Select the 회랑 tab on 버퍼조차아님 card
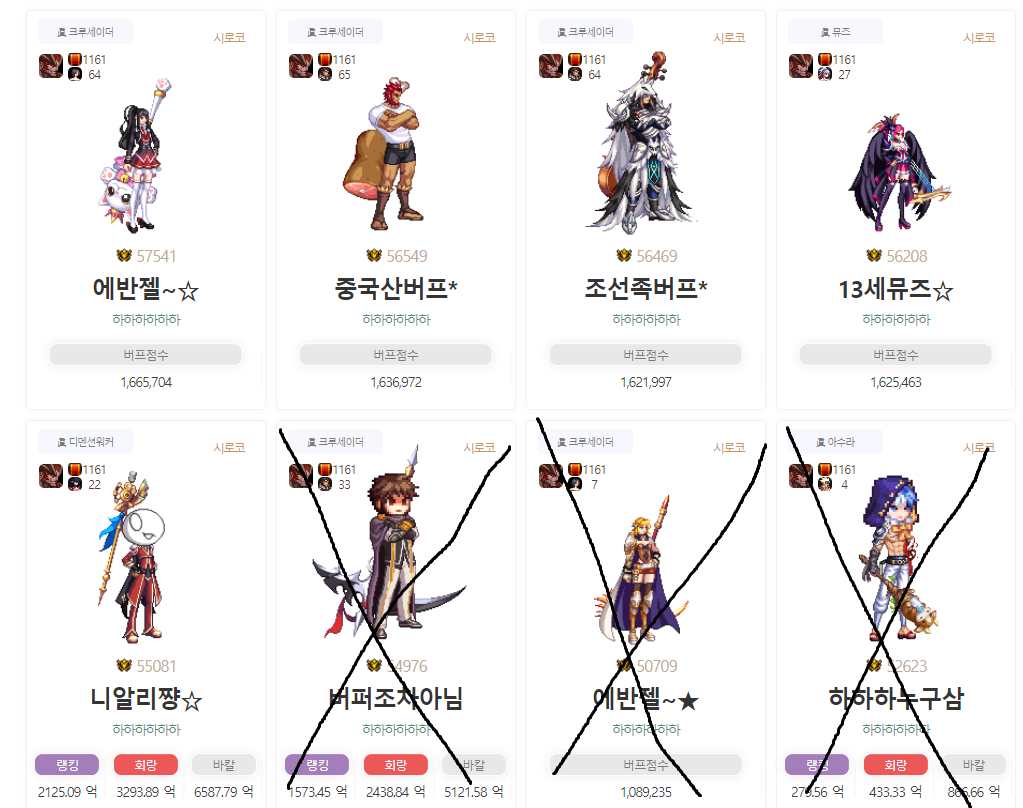 (395, 765)
